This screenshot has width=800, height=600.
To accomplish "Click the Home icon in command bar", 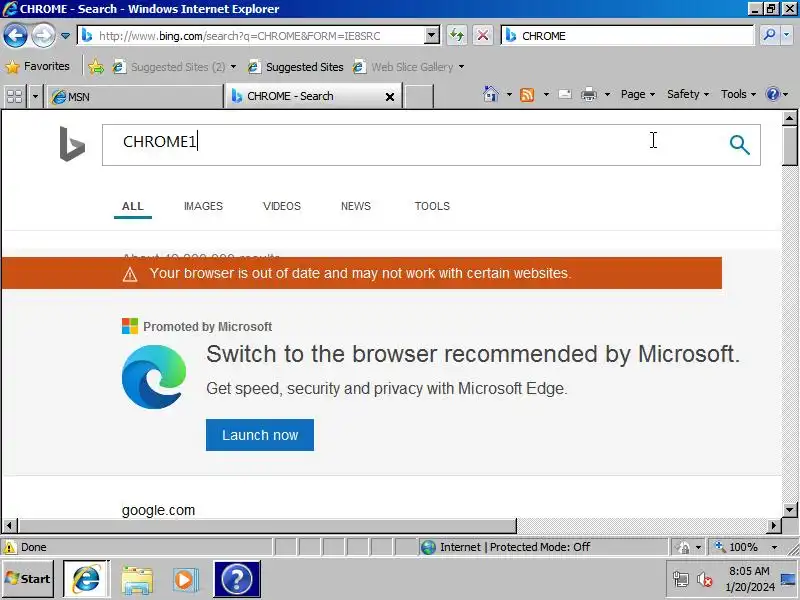I will tap(491, 94).
